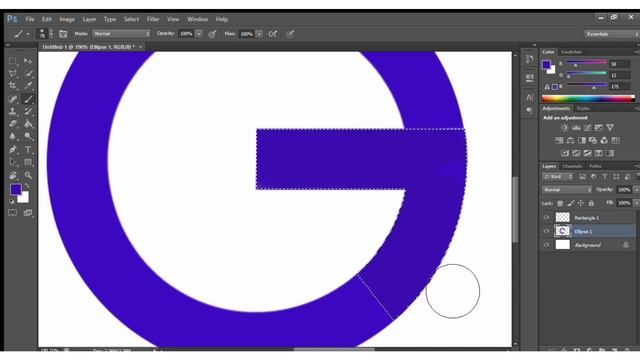The height and width of the screenshot is (360, 640).
Task: Switch to the Paths tab
Action: click(x=595, y=166)
